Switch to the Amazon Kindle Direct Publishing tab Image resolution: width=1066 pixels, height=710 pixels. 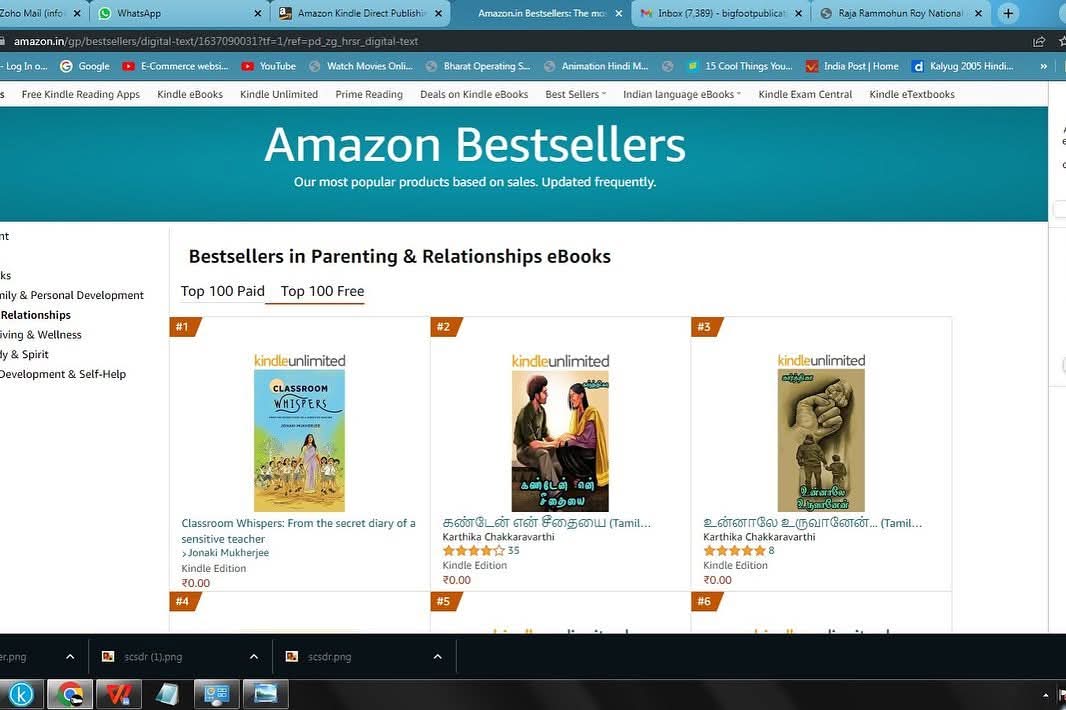click(360, 13)
